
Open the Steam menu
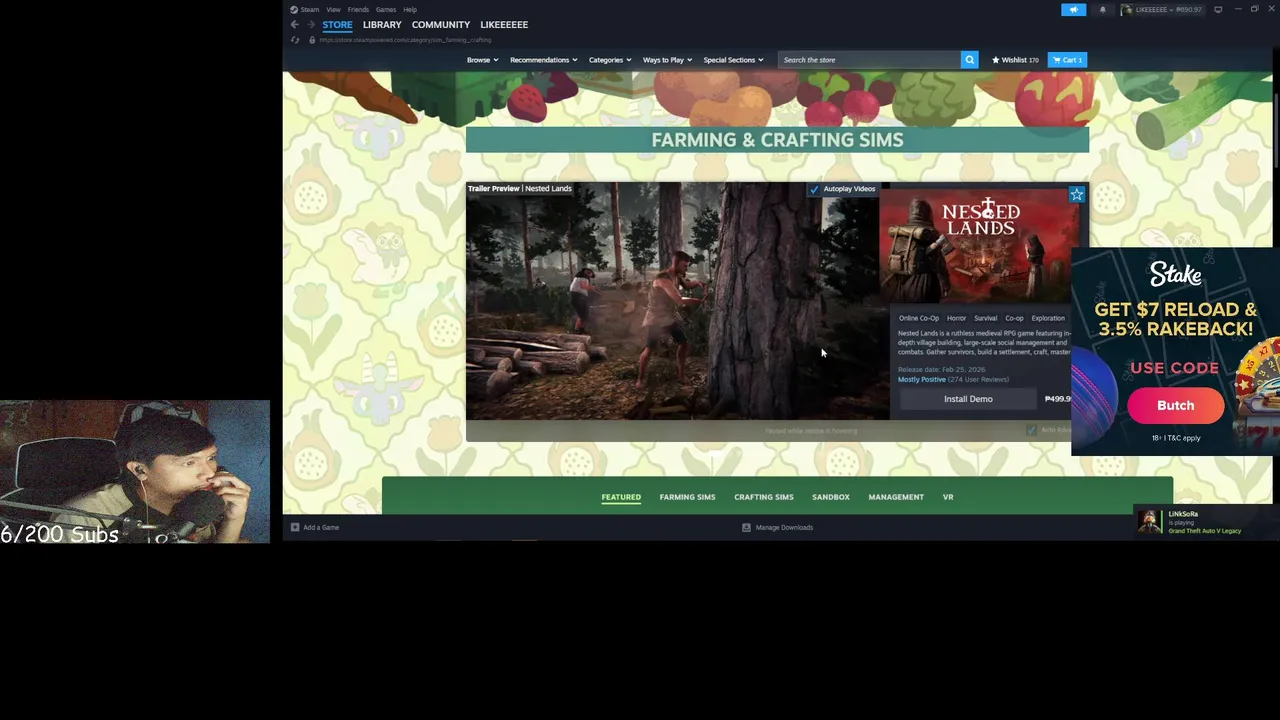tap(309, 9)
